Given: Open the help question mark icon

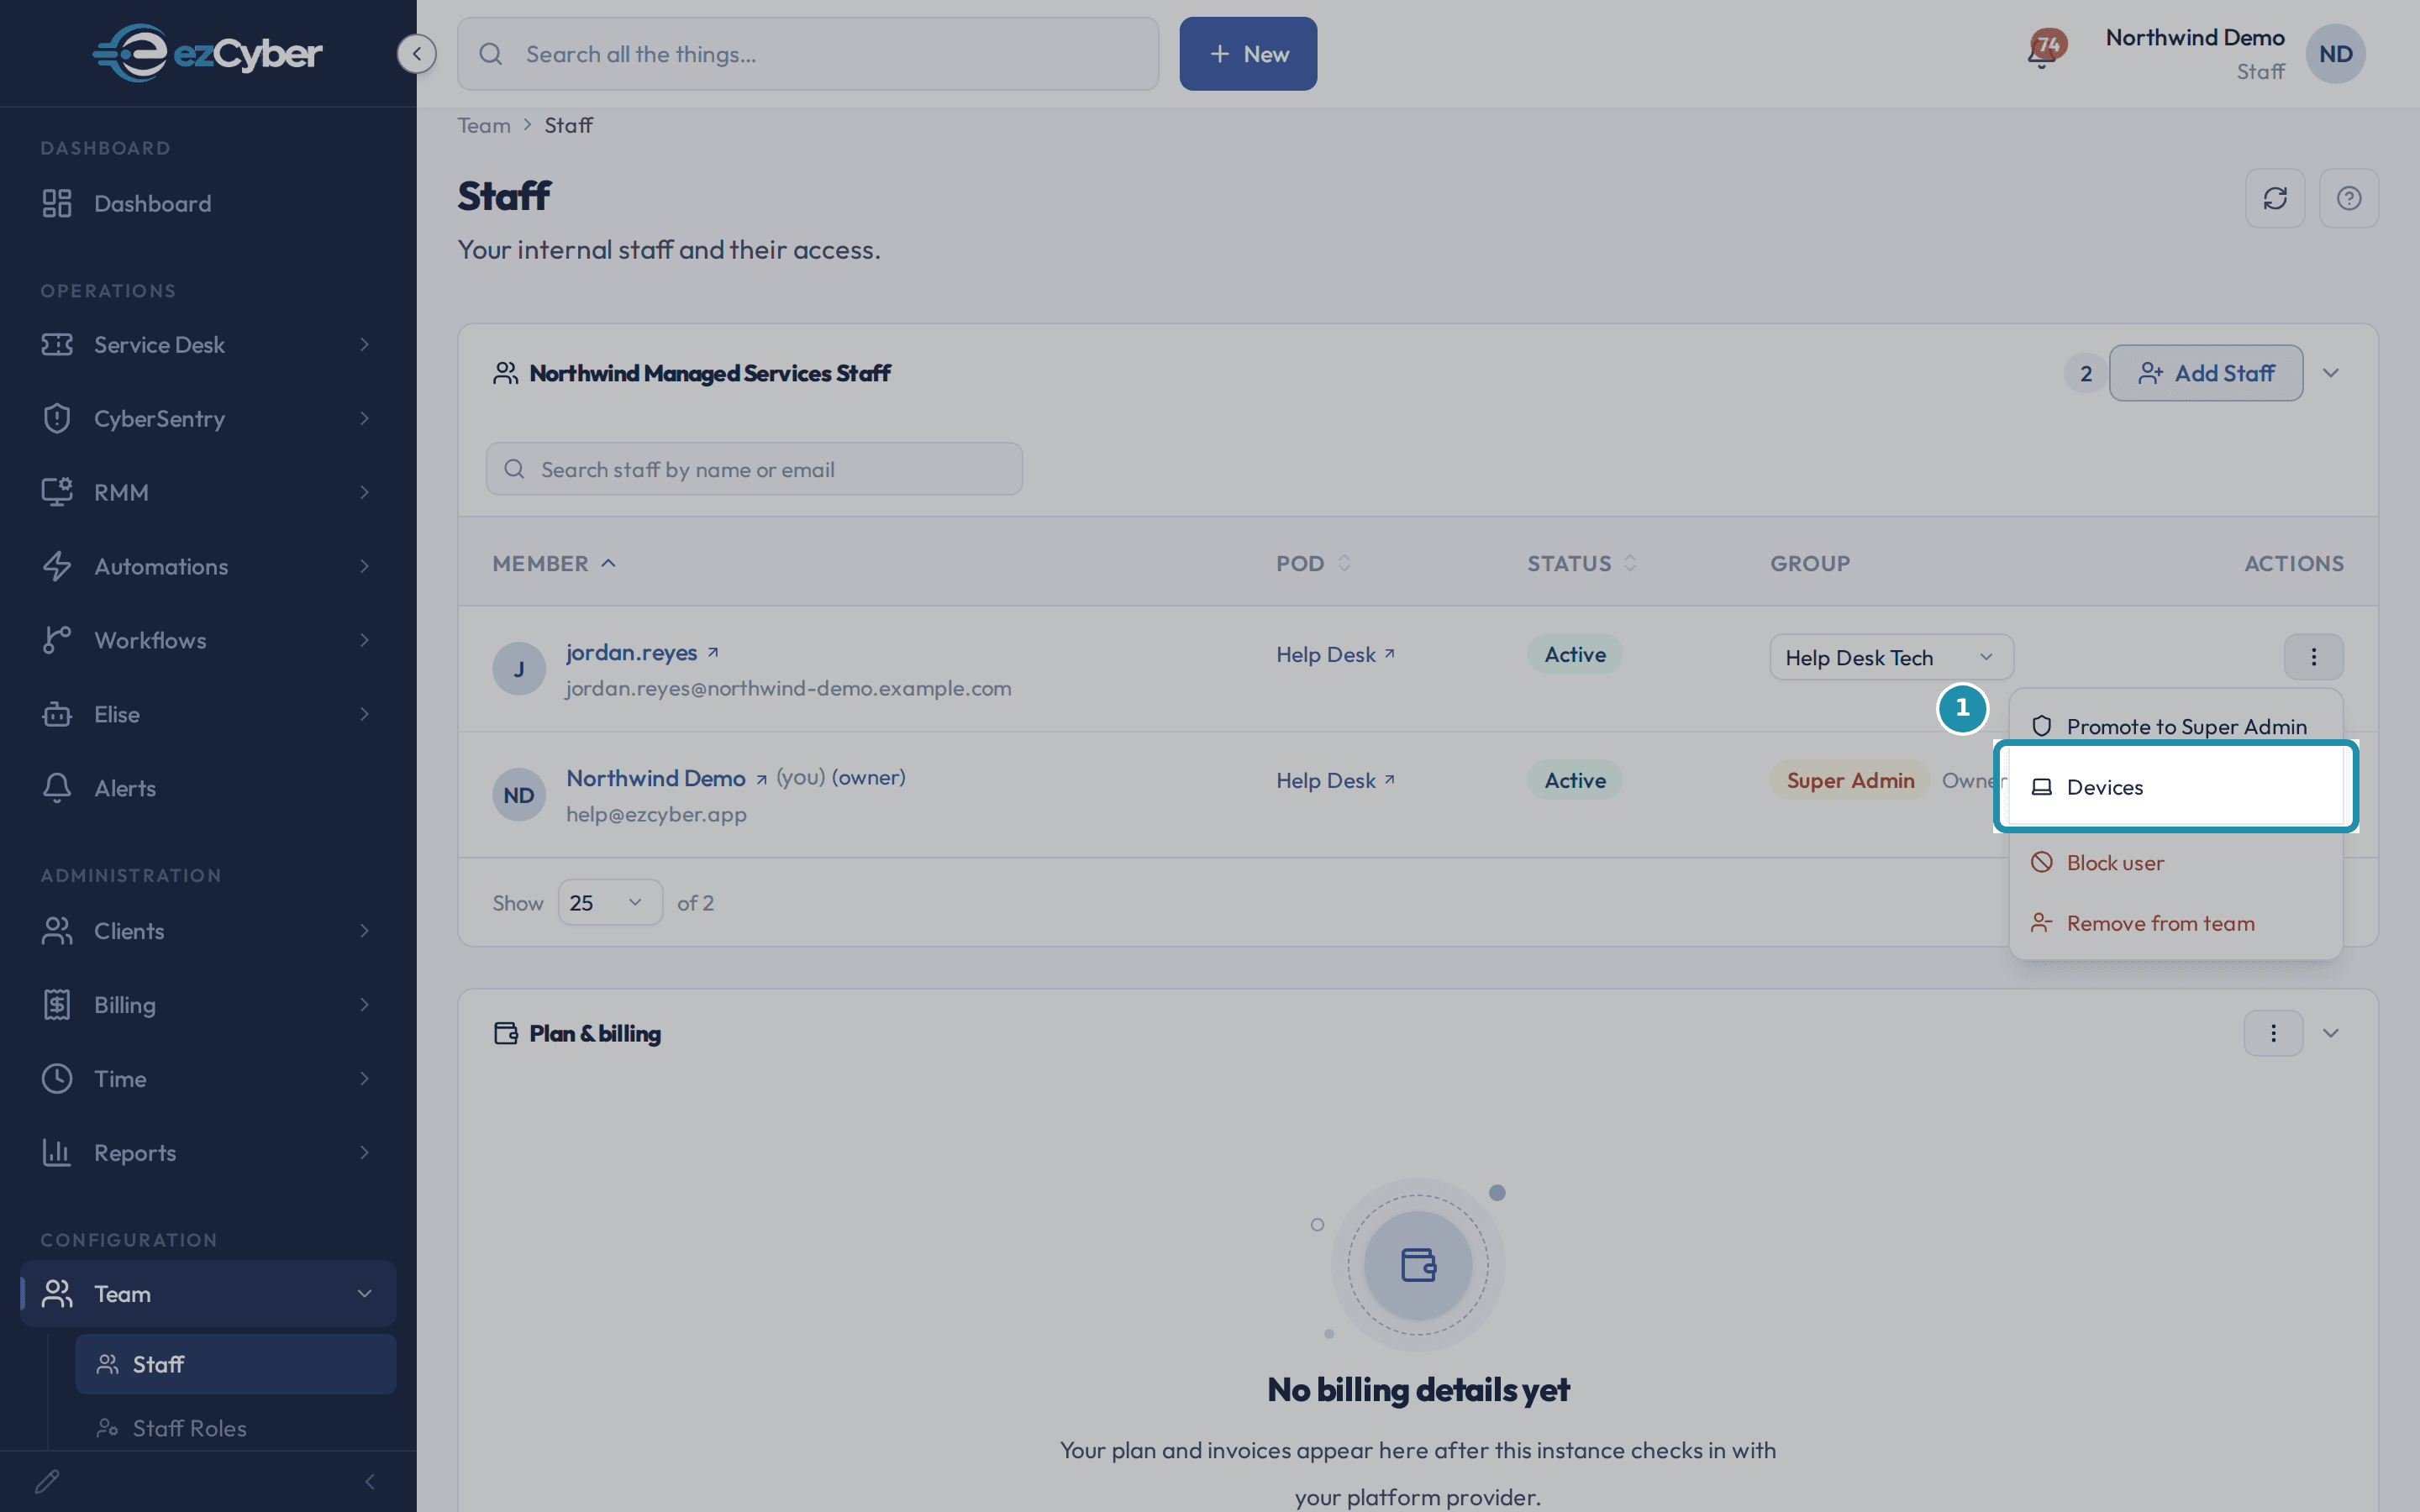Looking at the screenshot, I should (x=2349, y=198).
